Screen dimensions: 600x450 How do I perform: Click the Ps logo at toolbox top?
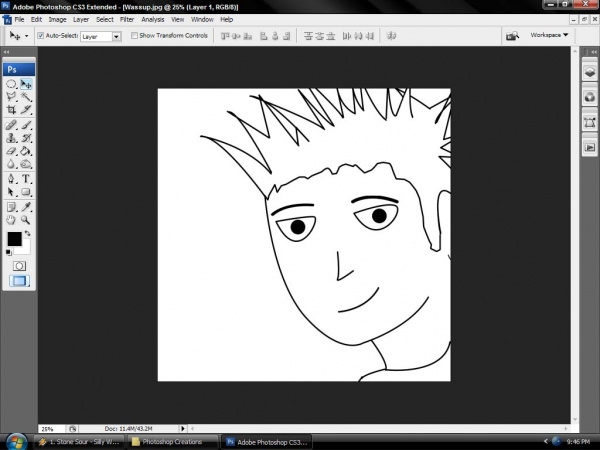click(x=19, y=69)
